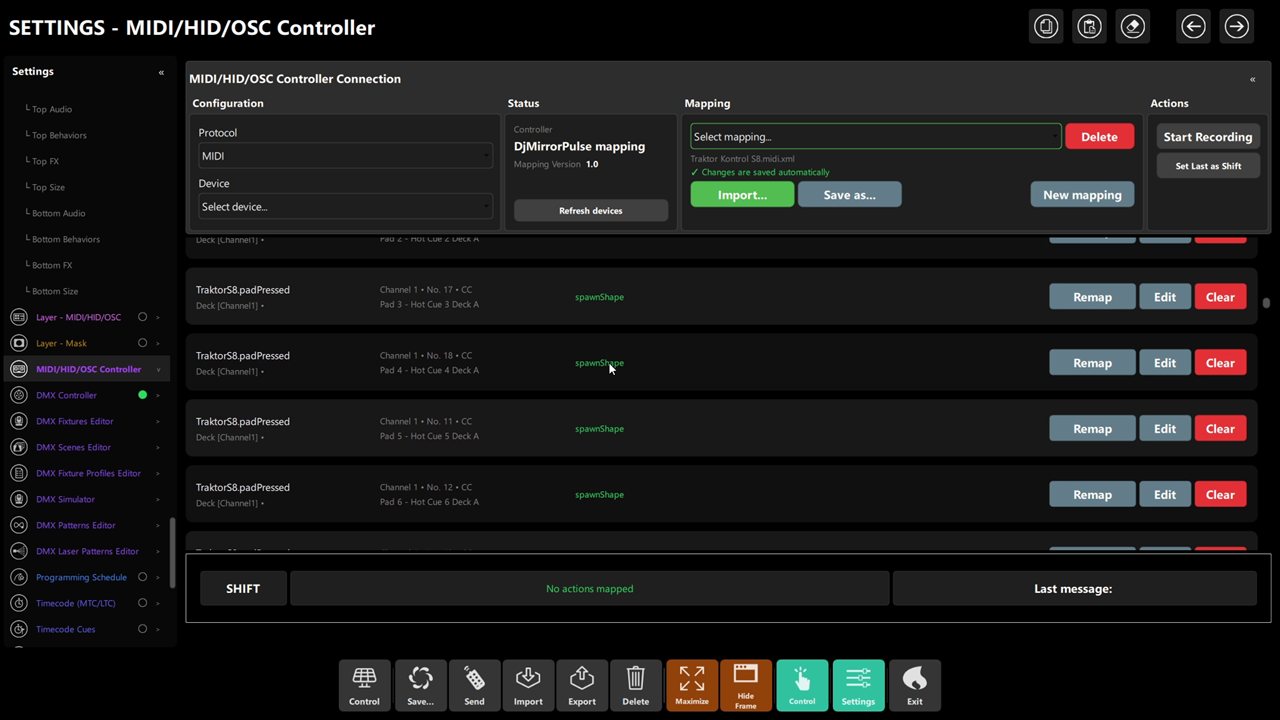Toggle the Timecode (MTC/LTC) circle indicator

142,603
